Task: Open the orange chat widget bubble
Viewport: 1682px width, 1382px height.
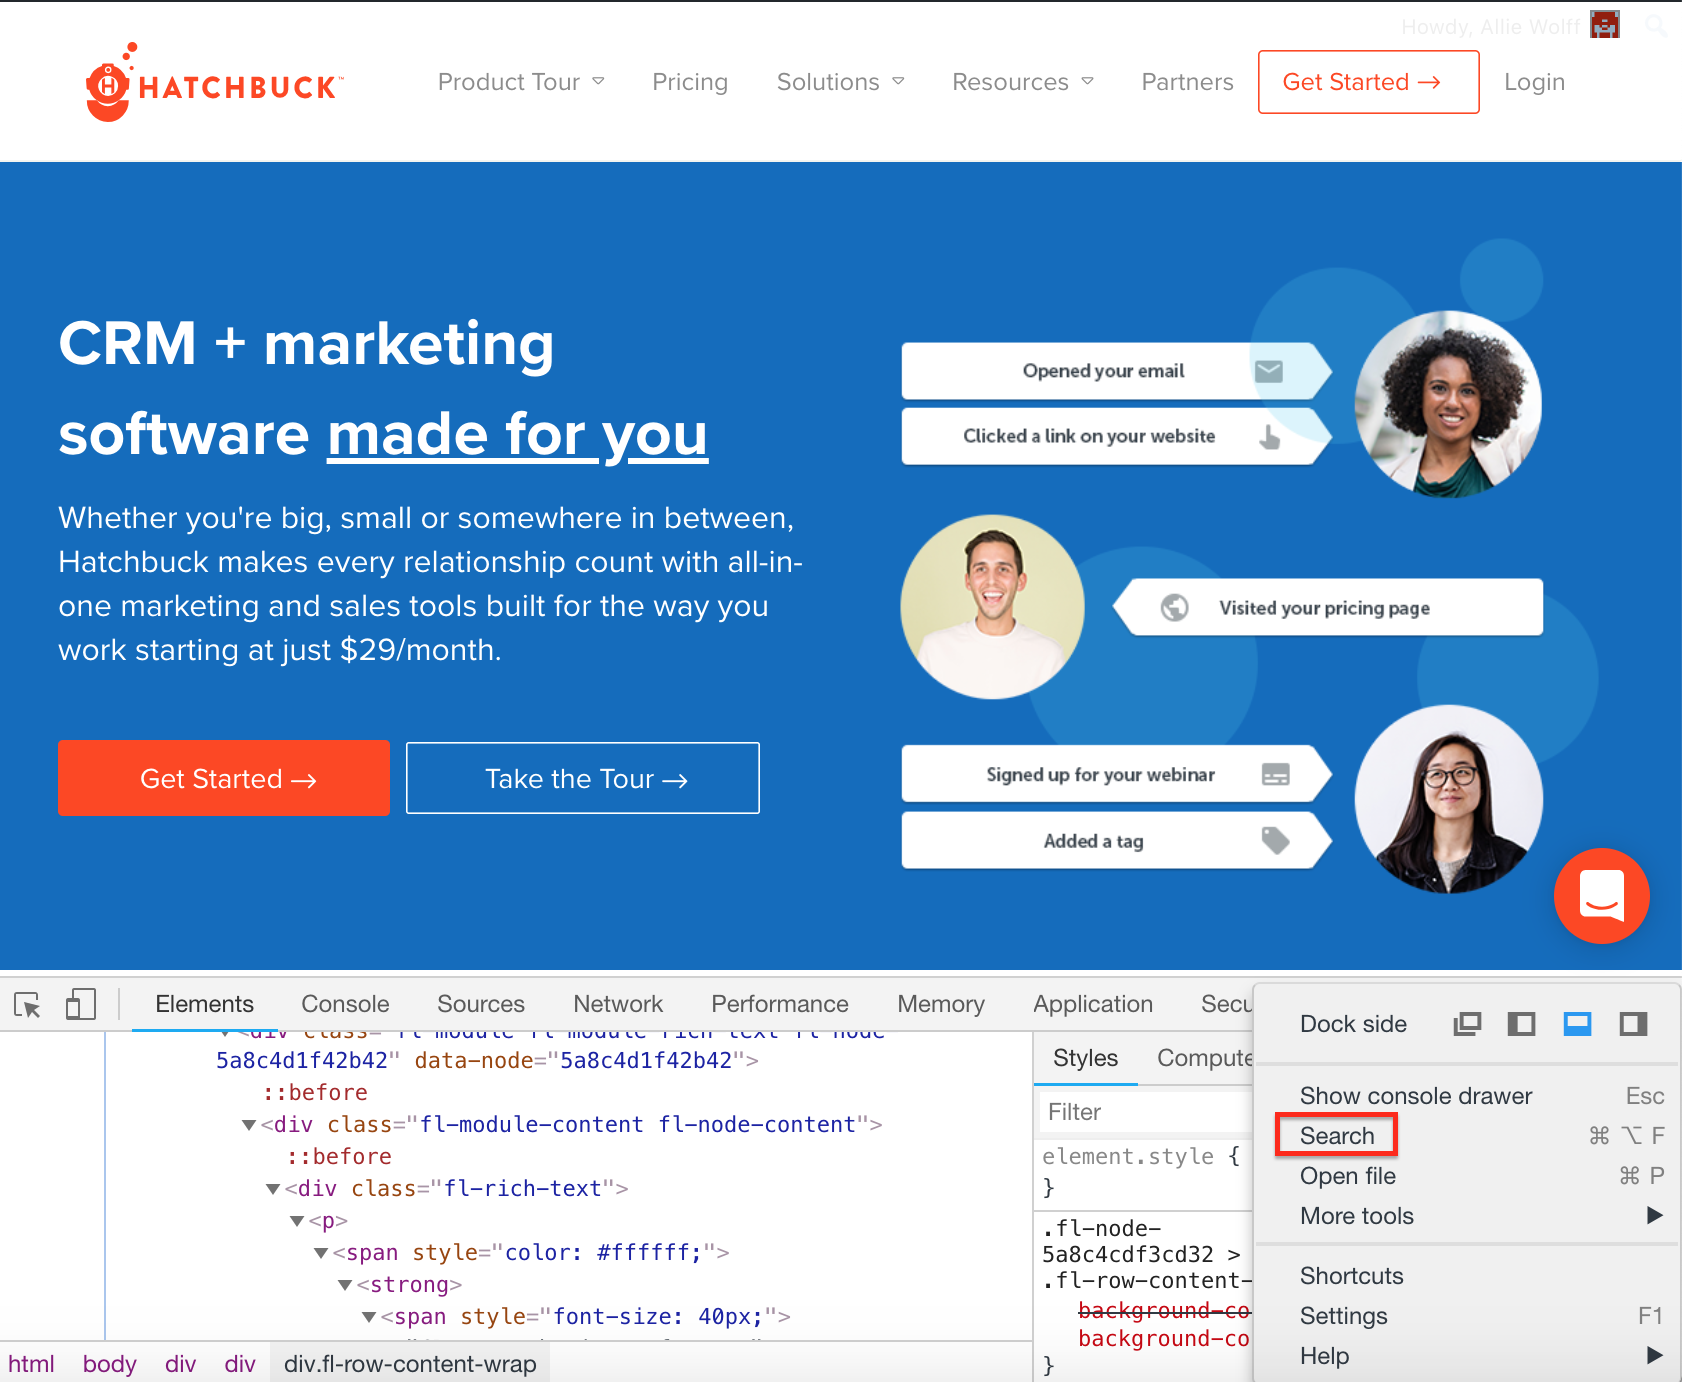Action: [x=1601, y=896]
